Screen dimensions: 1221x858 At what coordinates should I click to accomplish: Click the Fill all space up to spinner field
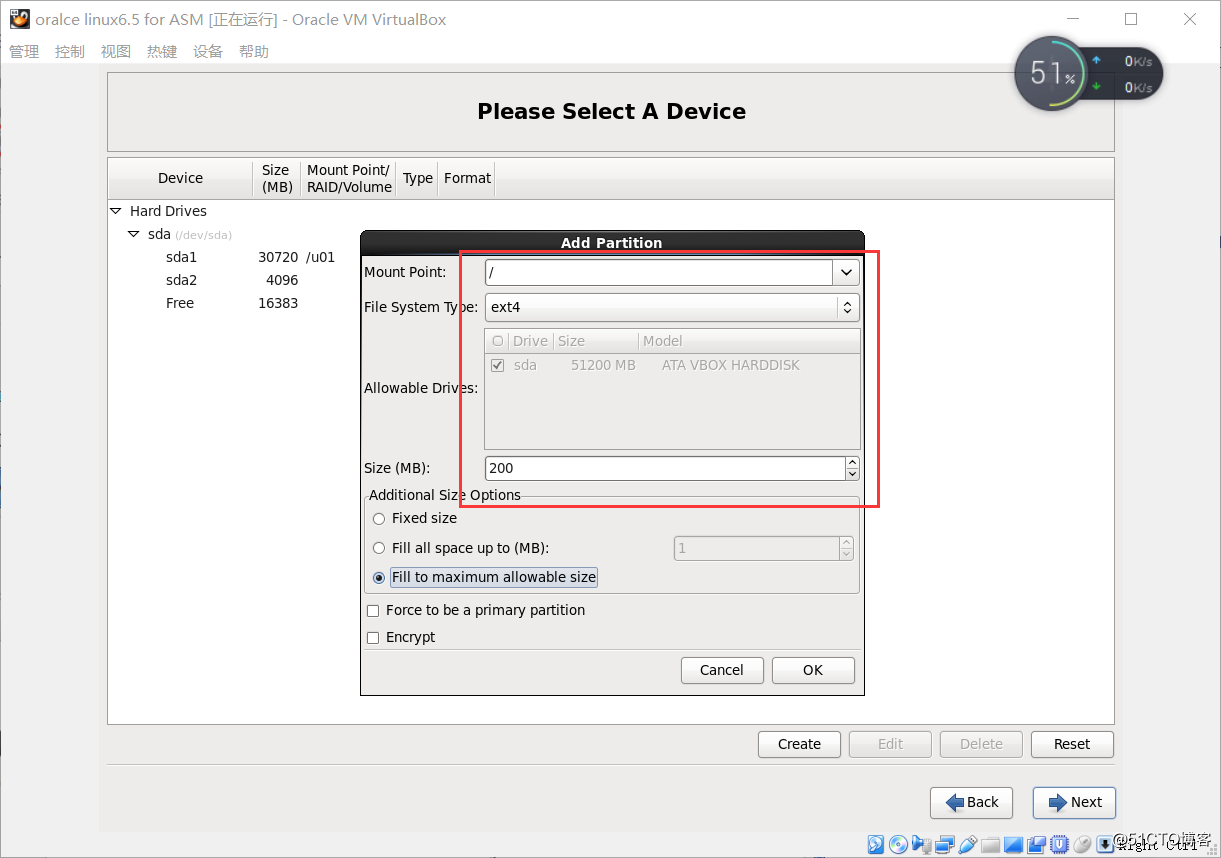(x=764, y=548)
